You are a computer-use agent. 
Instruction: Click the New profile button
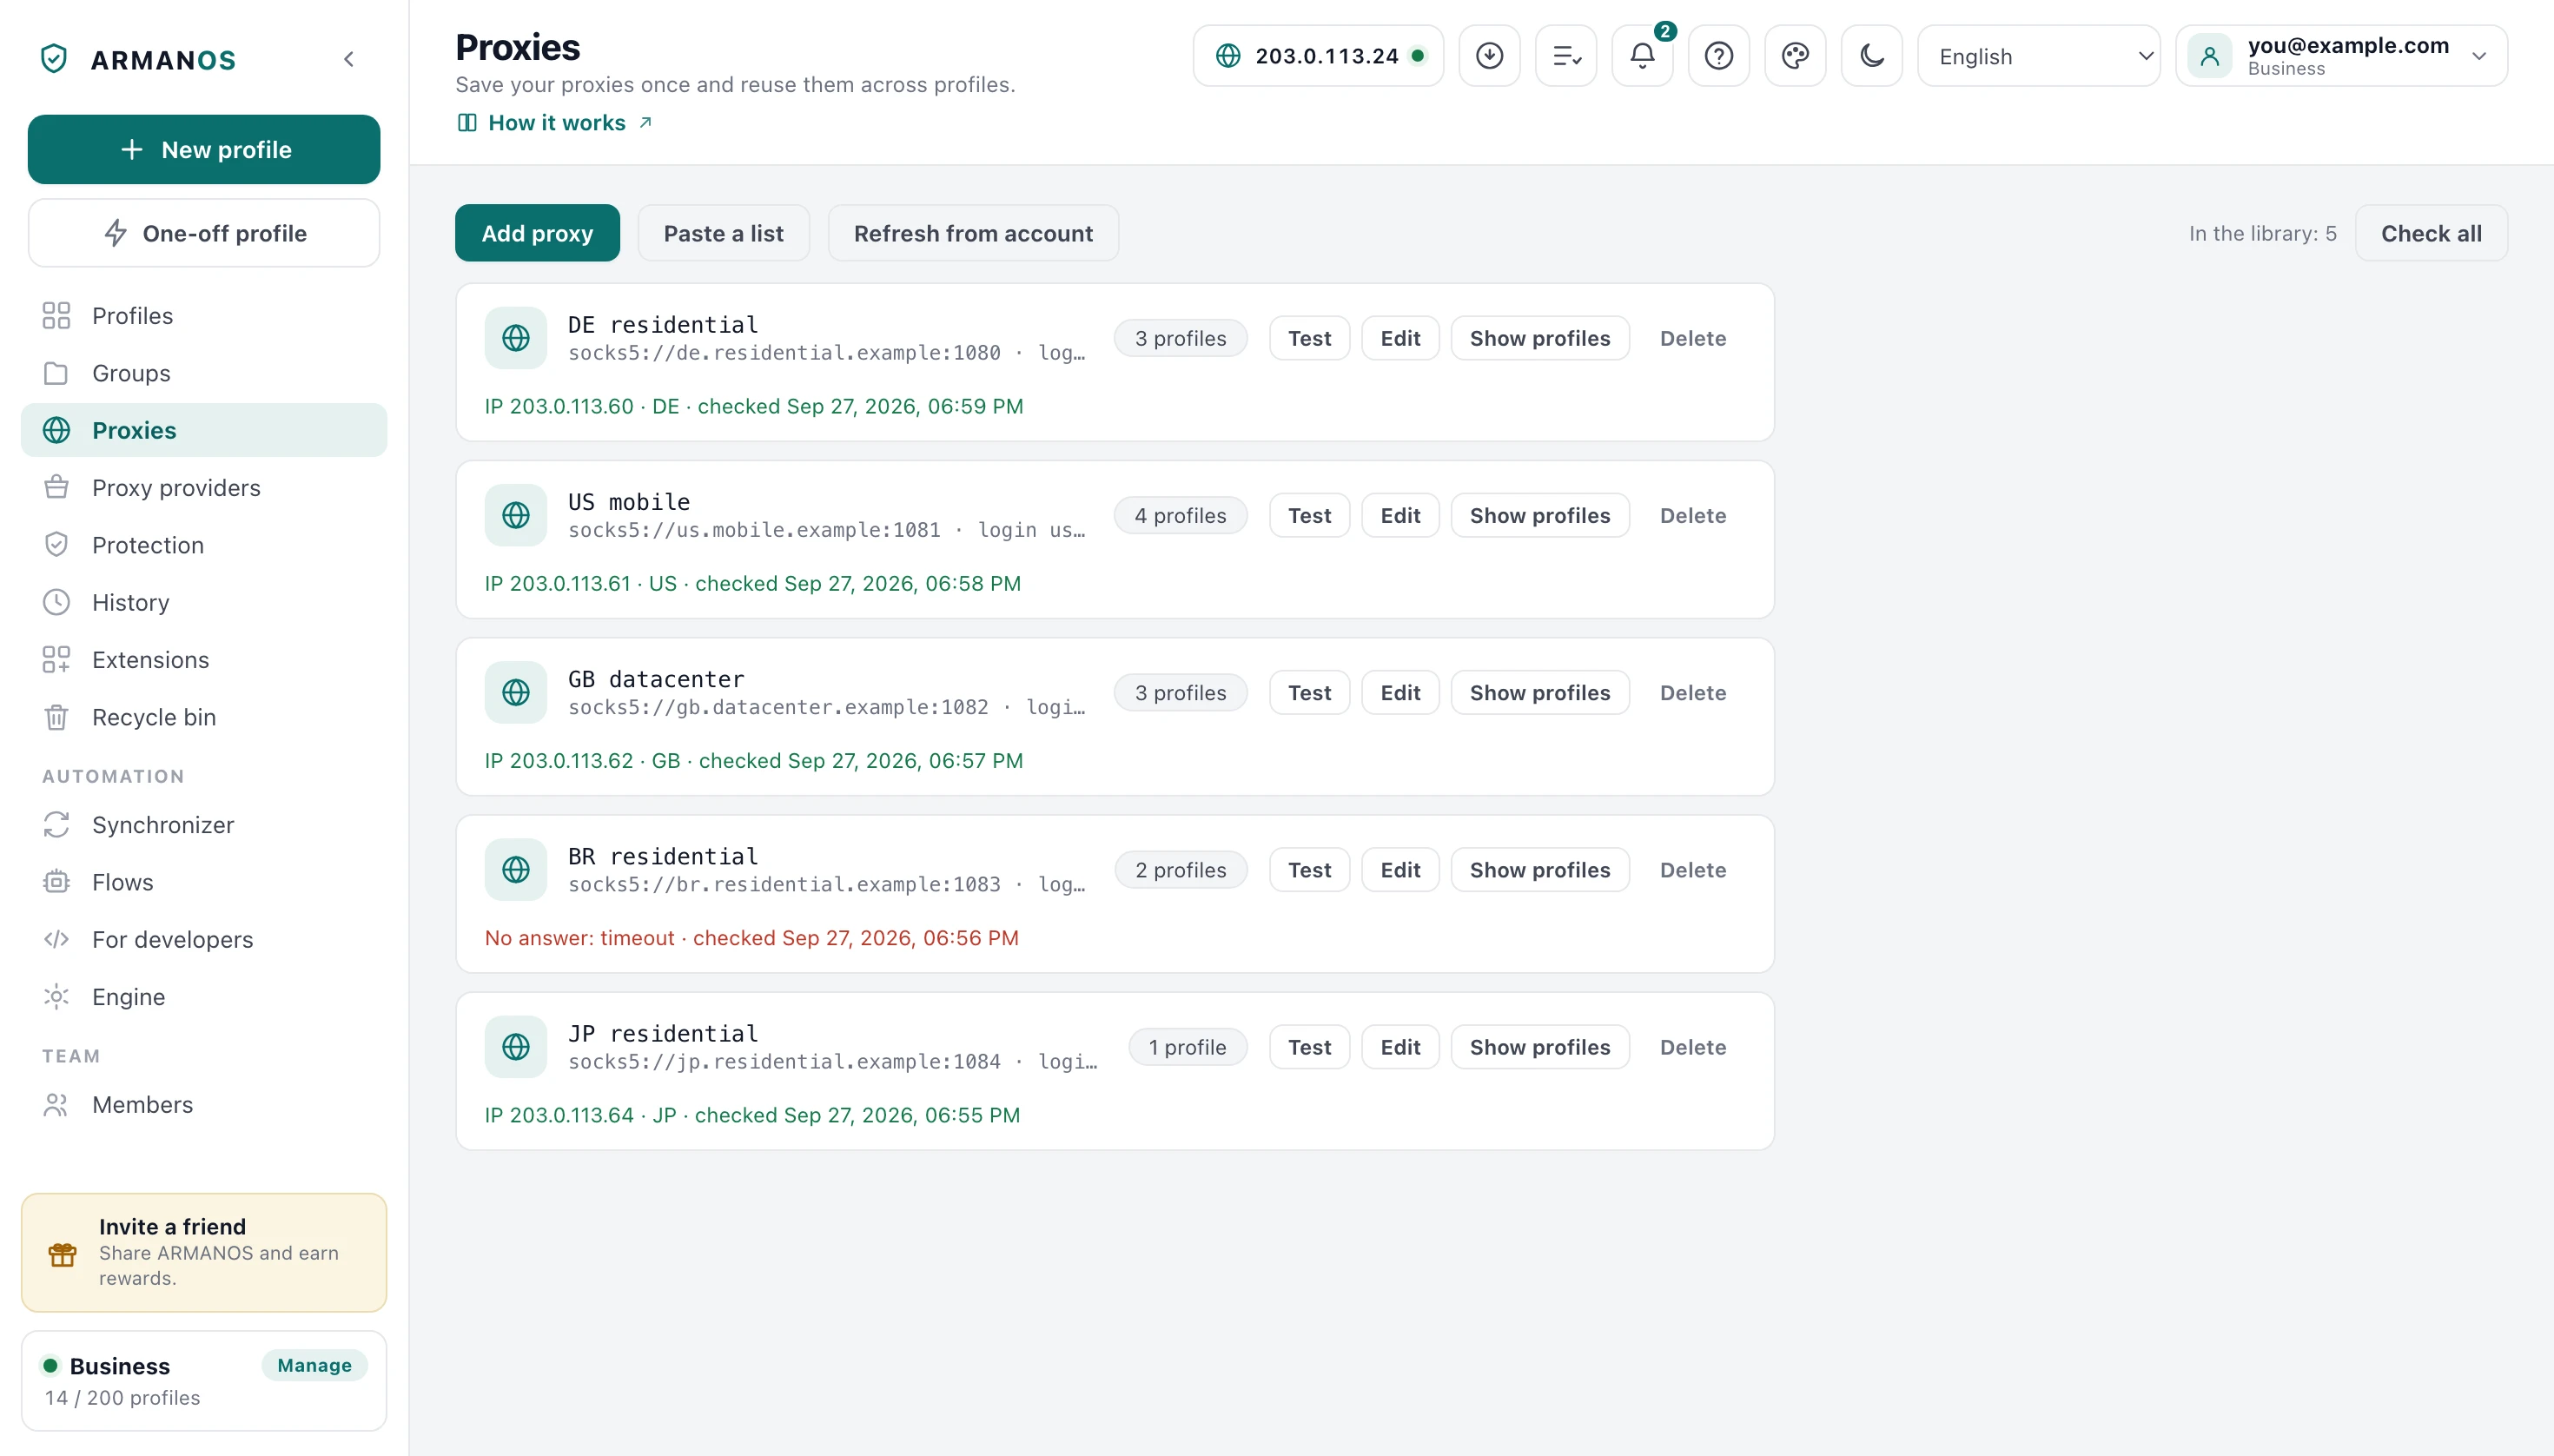204,149
